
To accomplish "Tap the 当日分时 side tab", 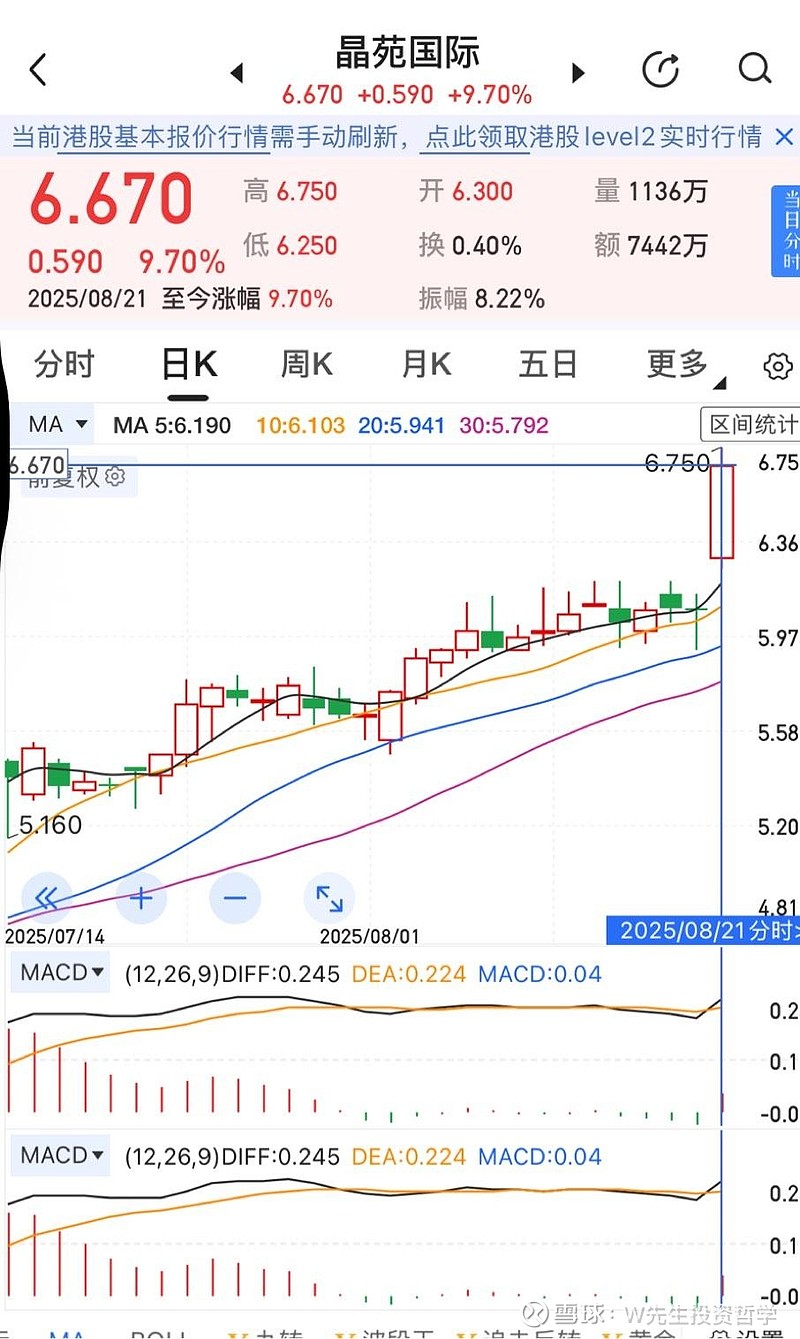I will pos(785,231).
